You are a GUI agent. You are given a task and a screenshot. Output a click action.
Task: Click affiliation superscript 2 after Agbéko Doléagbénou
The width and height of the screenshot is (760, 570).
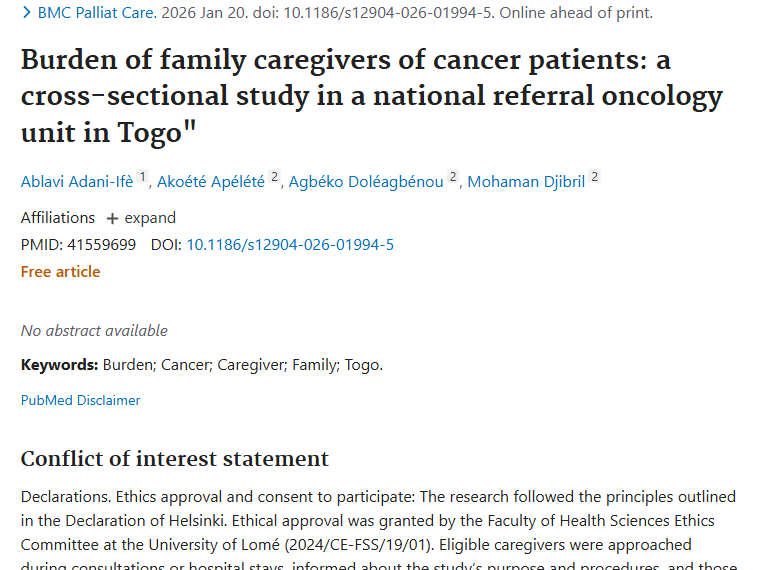pos(453,178)
